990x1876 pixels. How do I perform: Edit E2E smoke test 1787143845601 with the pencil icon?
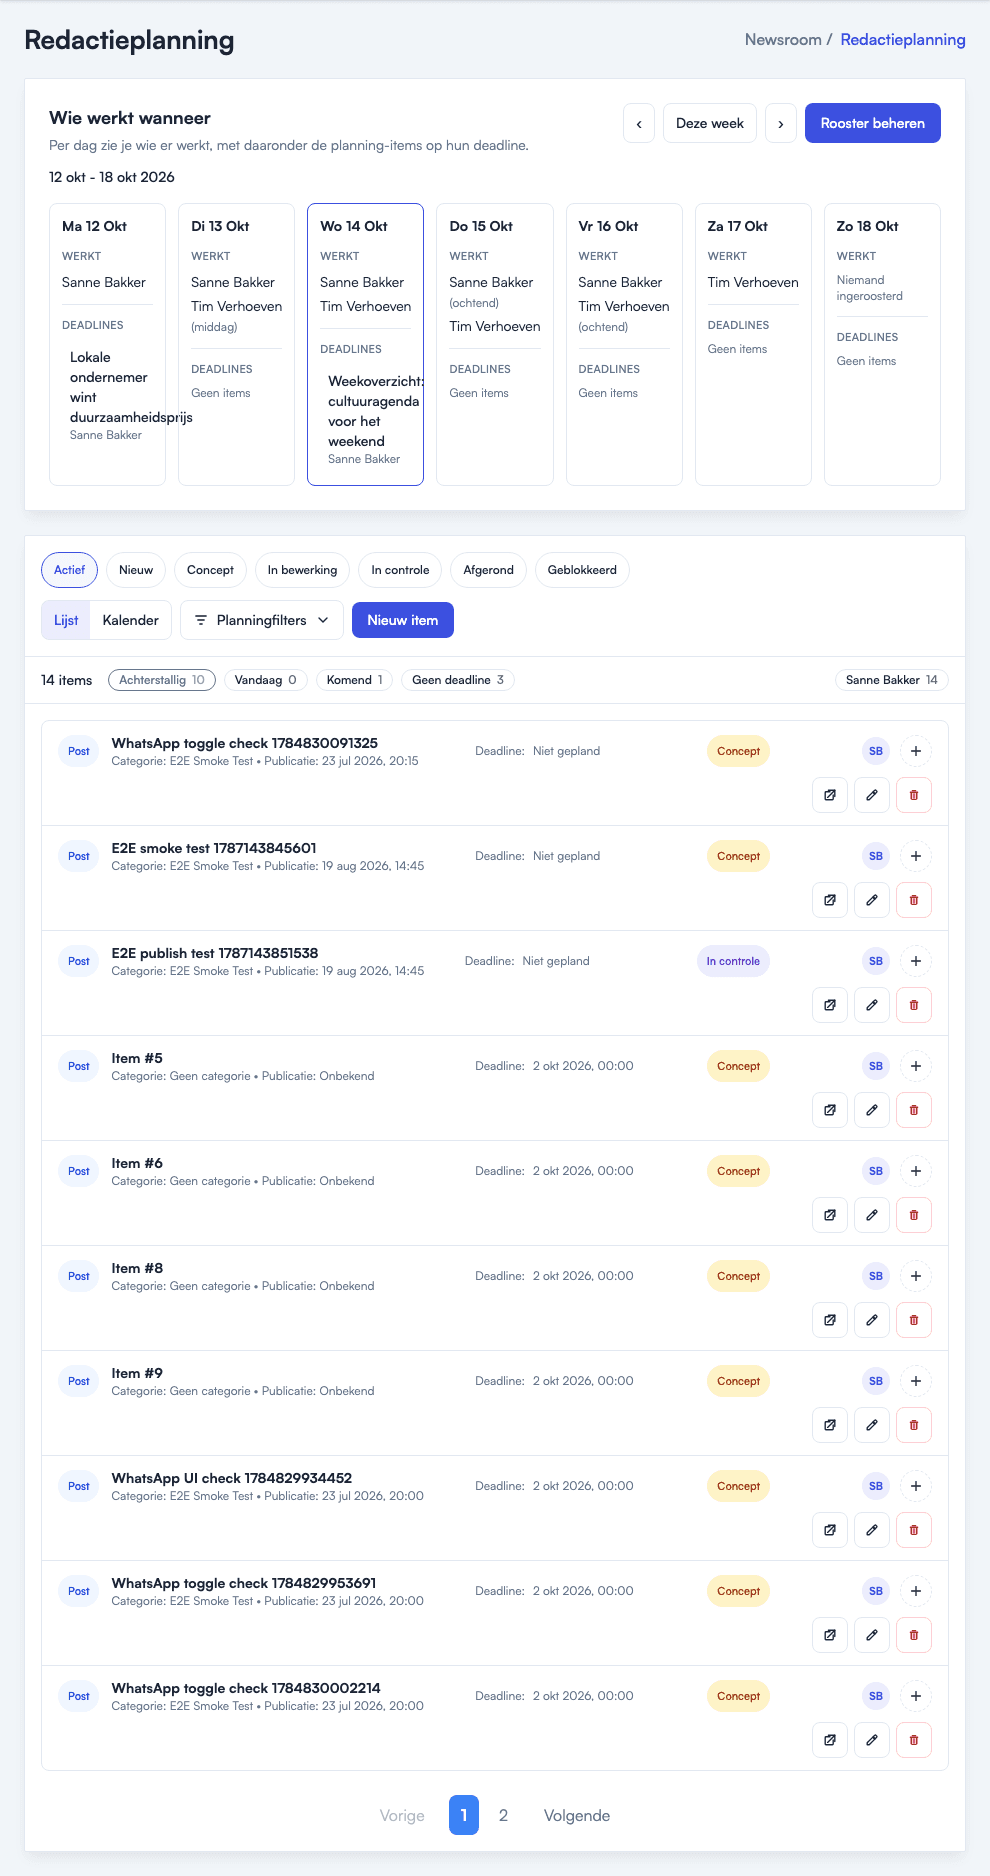pyautogui.click(x=872, y=900)
